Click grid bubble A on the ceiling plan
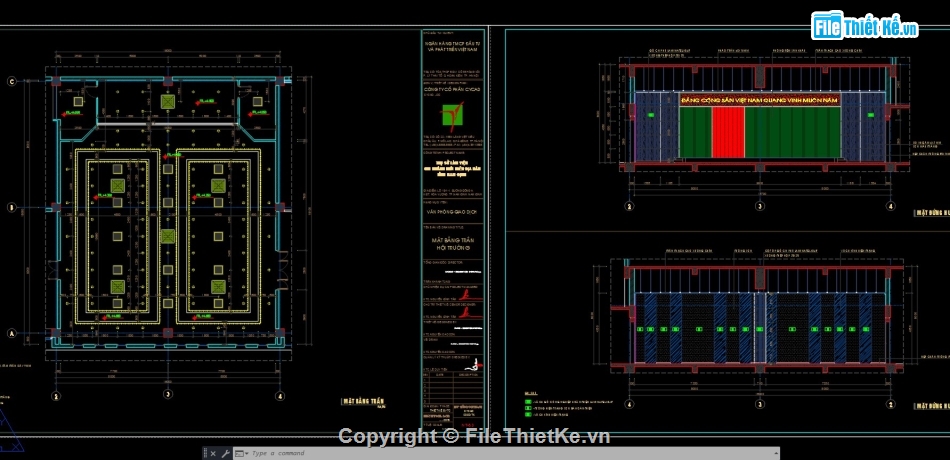Viewport: 950px width, 460px height. [x=12, y=333]
